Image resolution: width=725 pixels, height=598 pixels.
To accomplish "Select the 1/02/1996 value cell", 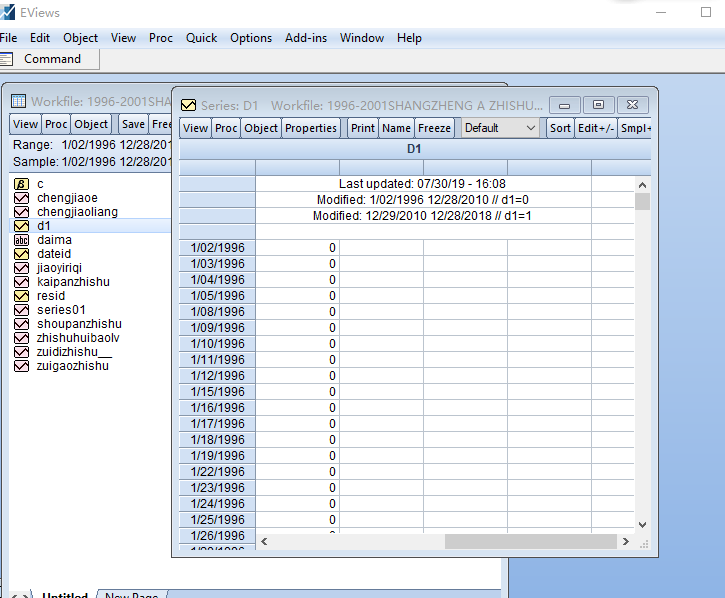I will point(297,248).
